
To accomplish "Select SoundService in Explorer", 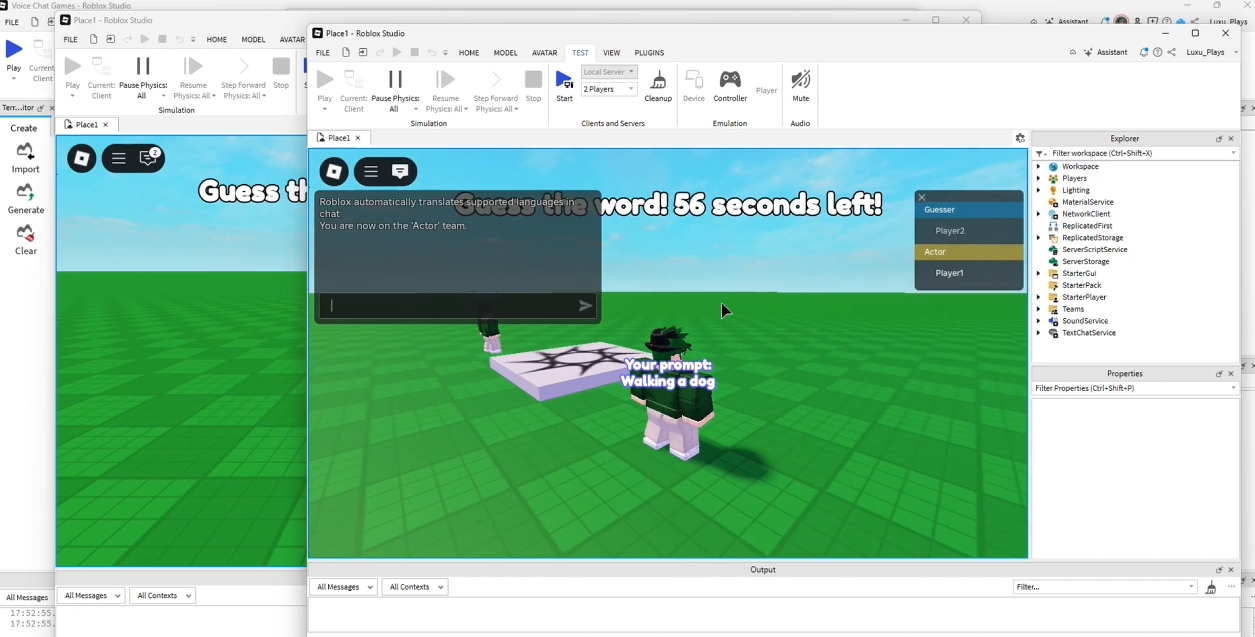I will pos(1084,321).
